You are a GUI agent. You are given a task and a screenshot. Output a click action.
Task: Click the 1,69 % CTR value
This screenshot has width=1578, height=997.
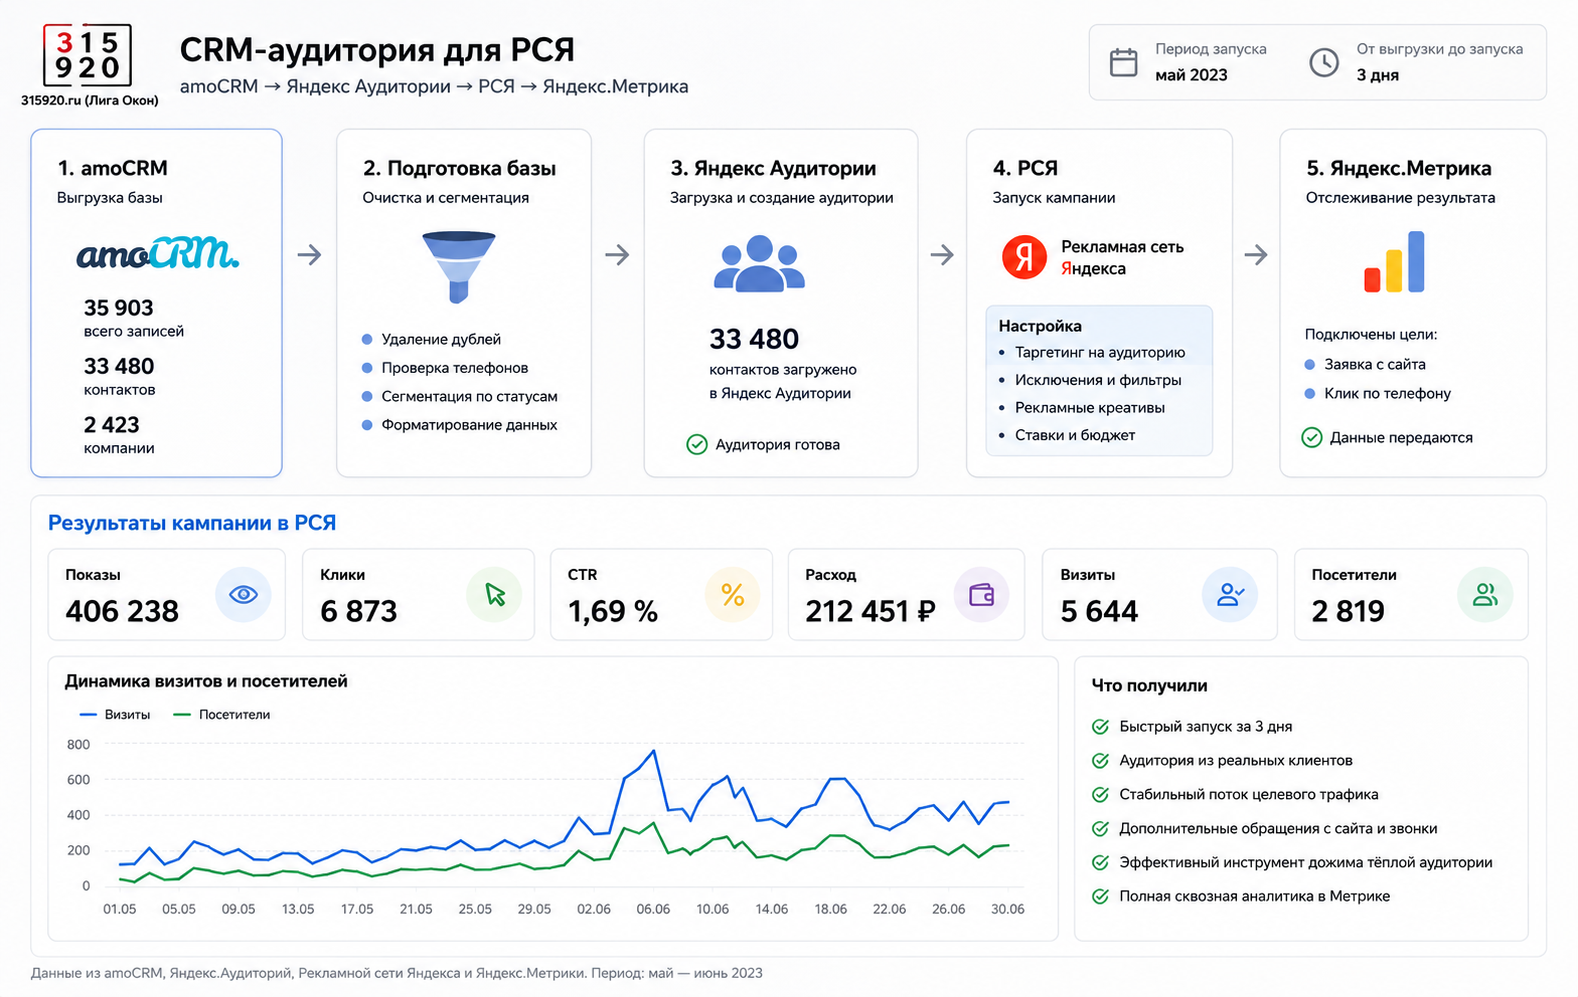coord(612,611)
